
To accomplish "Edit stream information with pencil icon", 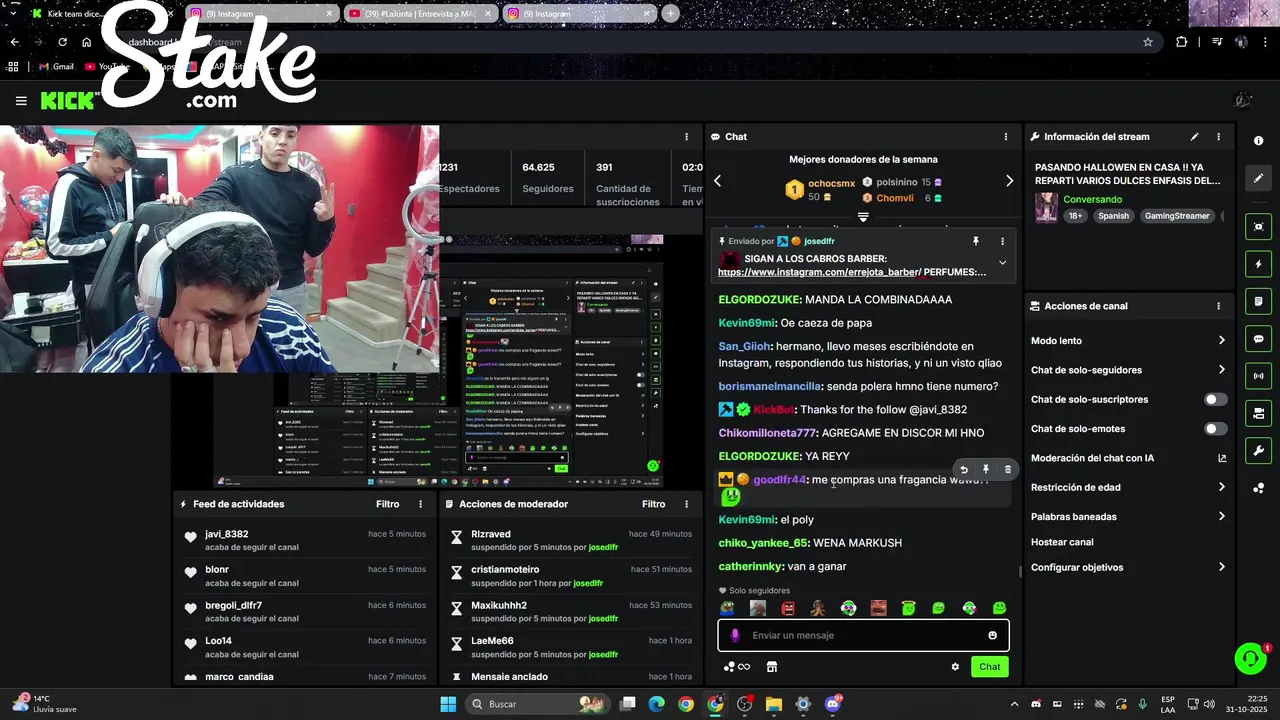I will [x=1194, y=137].
